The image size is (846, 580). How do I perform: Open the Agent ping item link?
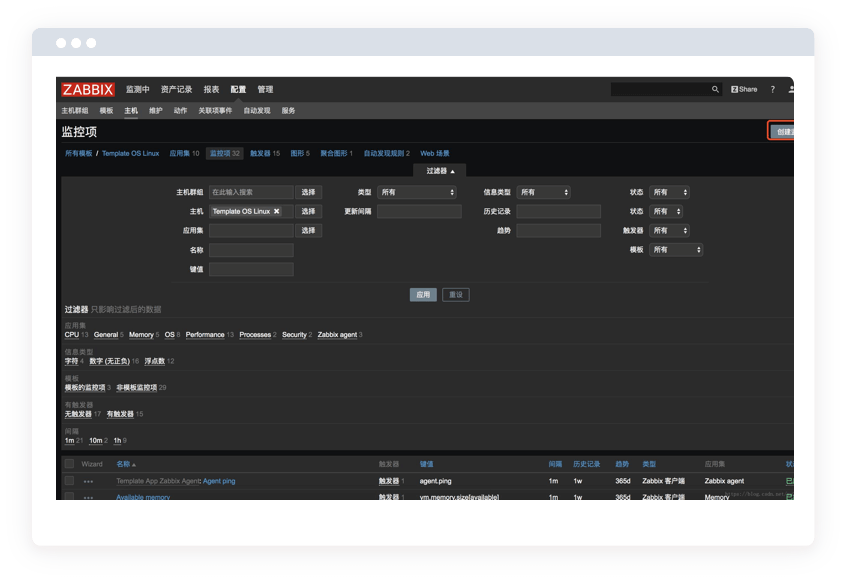click(x=219, y=481)
